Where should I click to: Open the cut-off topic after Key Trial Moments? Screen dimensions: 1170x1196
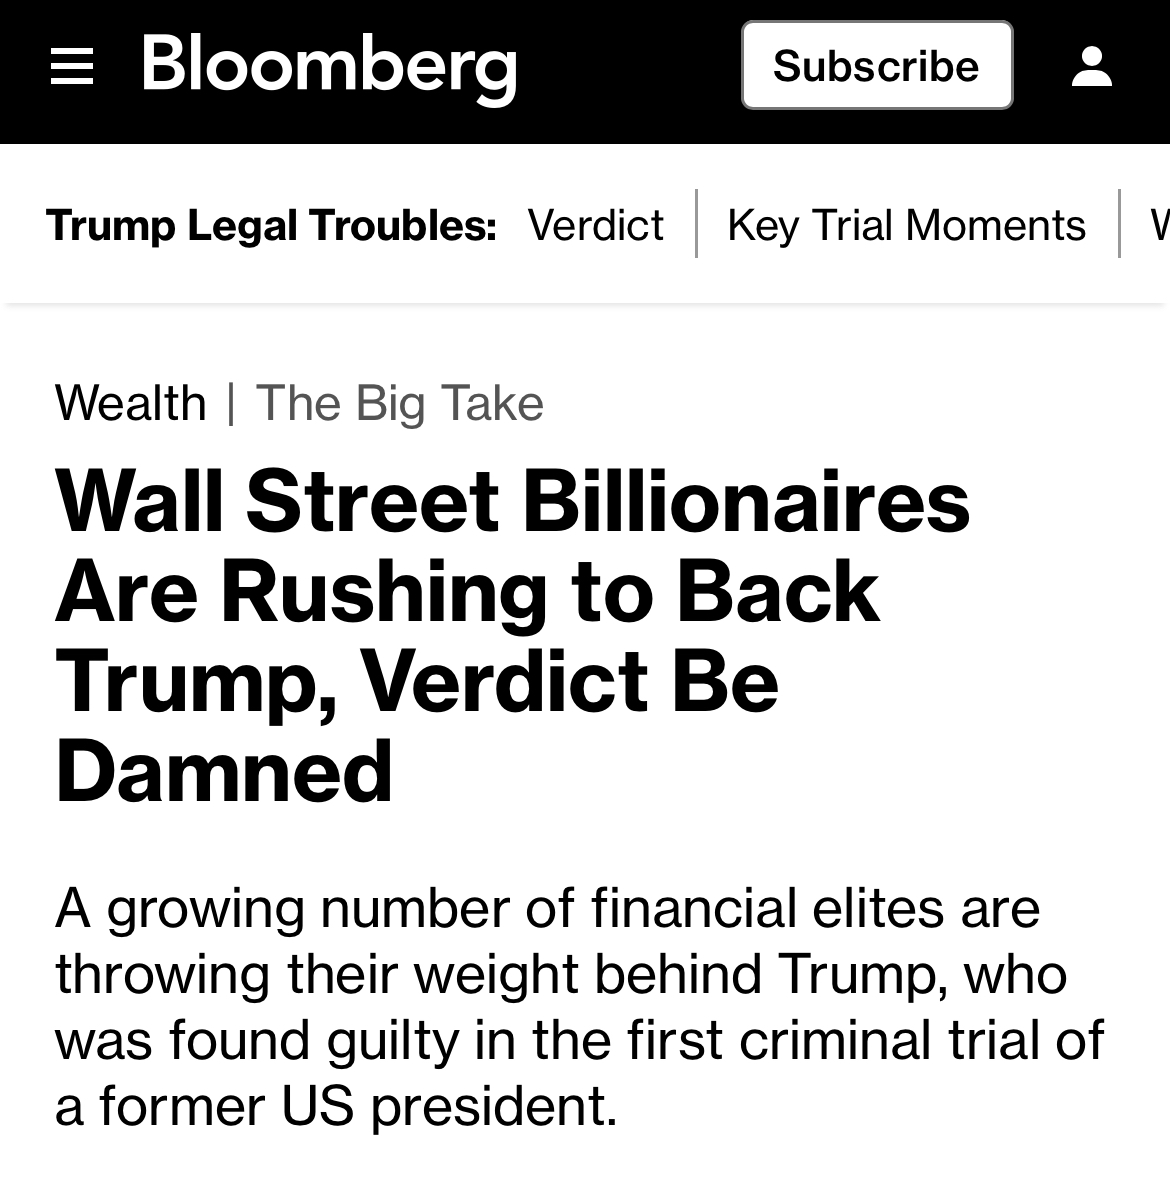1158,225
